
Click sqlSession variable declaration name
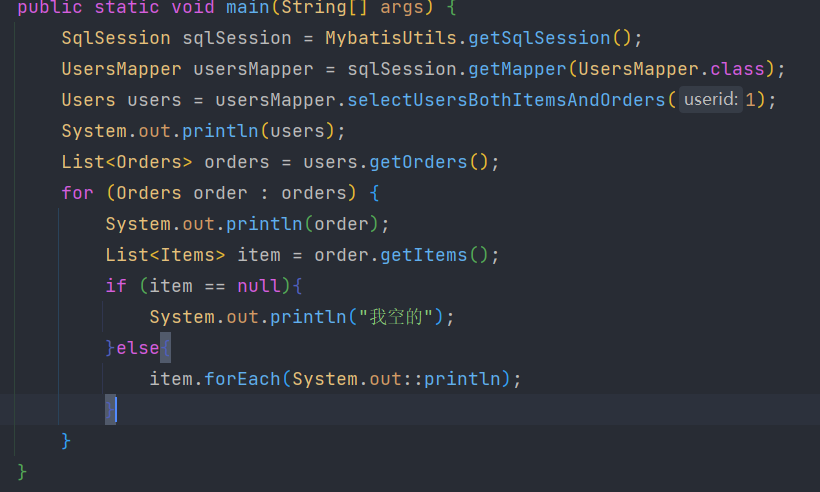click(237, 38)
